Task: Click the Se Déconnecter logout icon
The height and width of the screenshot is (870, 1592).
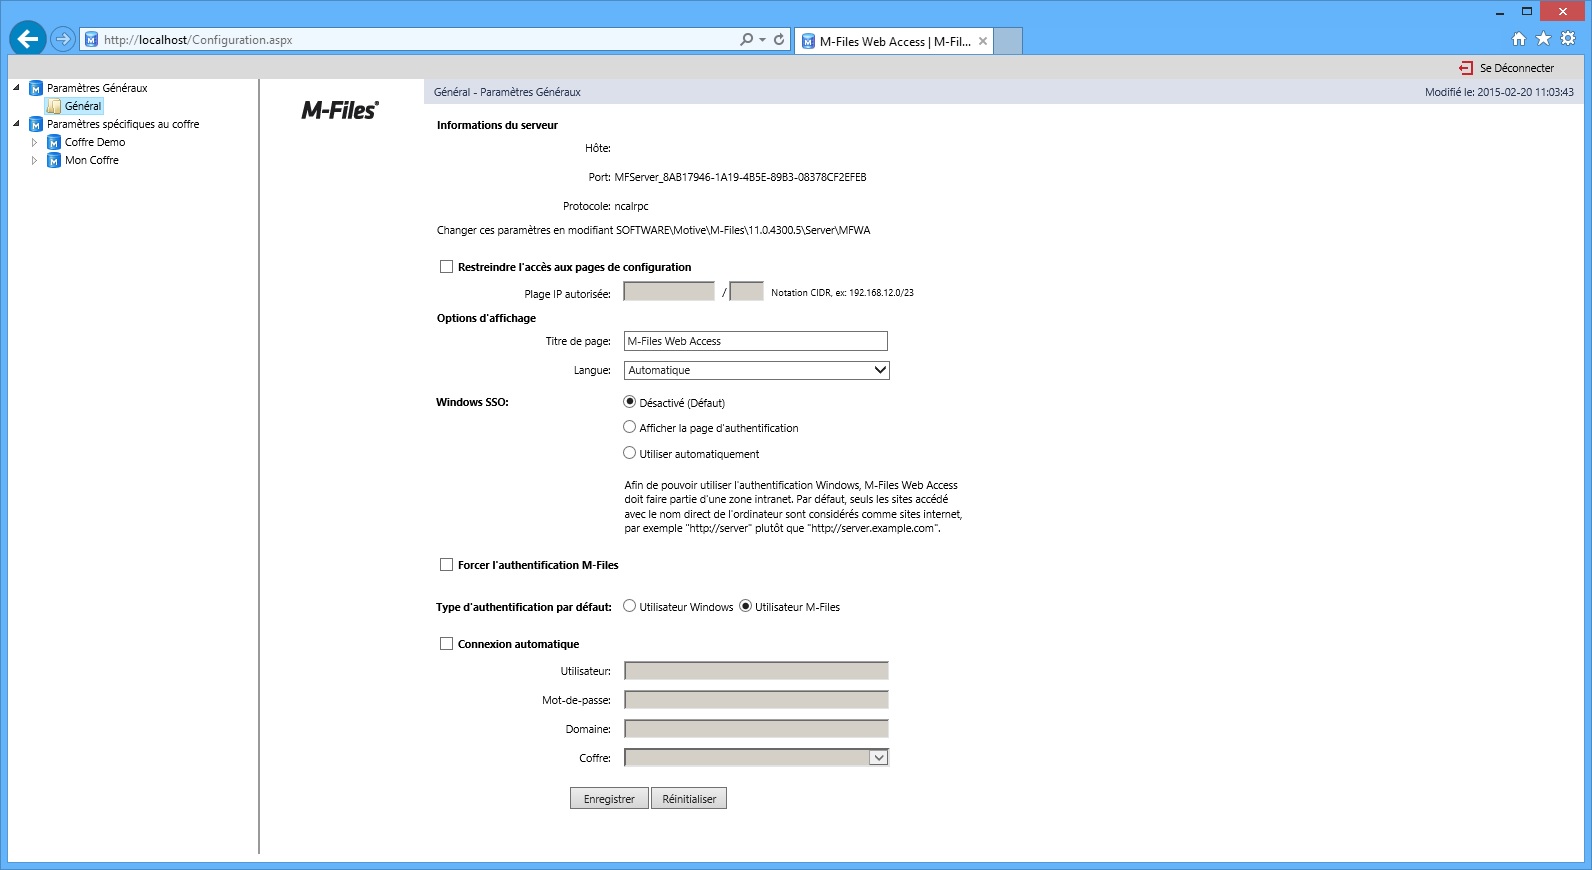Action: [1466, 68]
